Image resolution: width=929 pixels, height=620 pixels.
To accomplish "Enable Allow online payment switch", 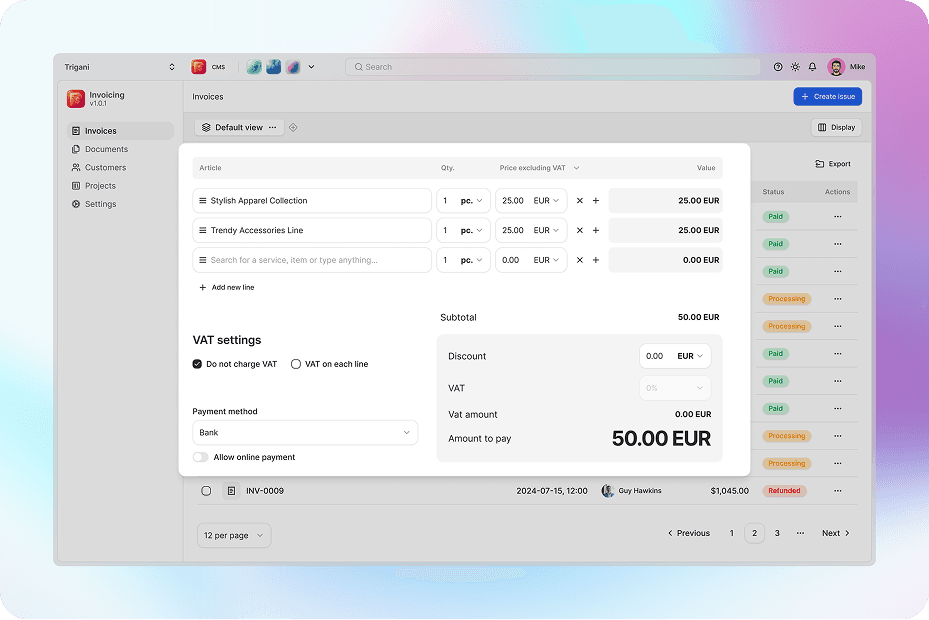I will coord(201,457).
